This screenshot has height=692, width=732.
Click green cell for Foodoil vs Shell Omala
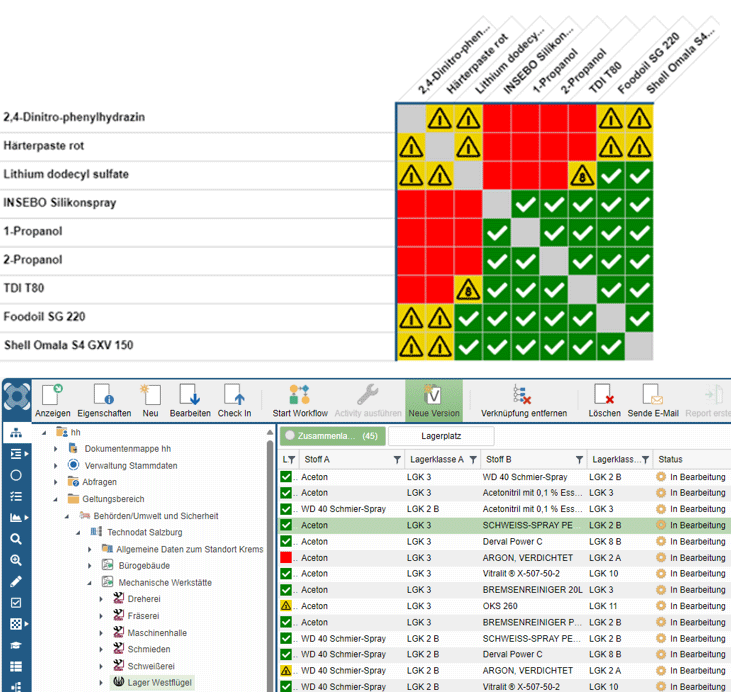639,318
